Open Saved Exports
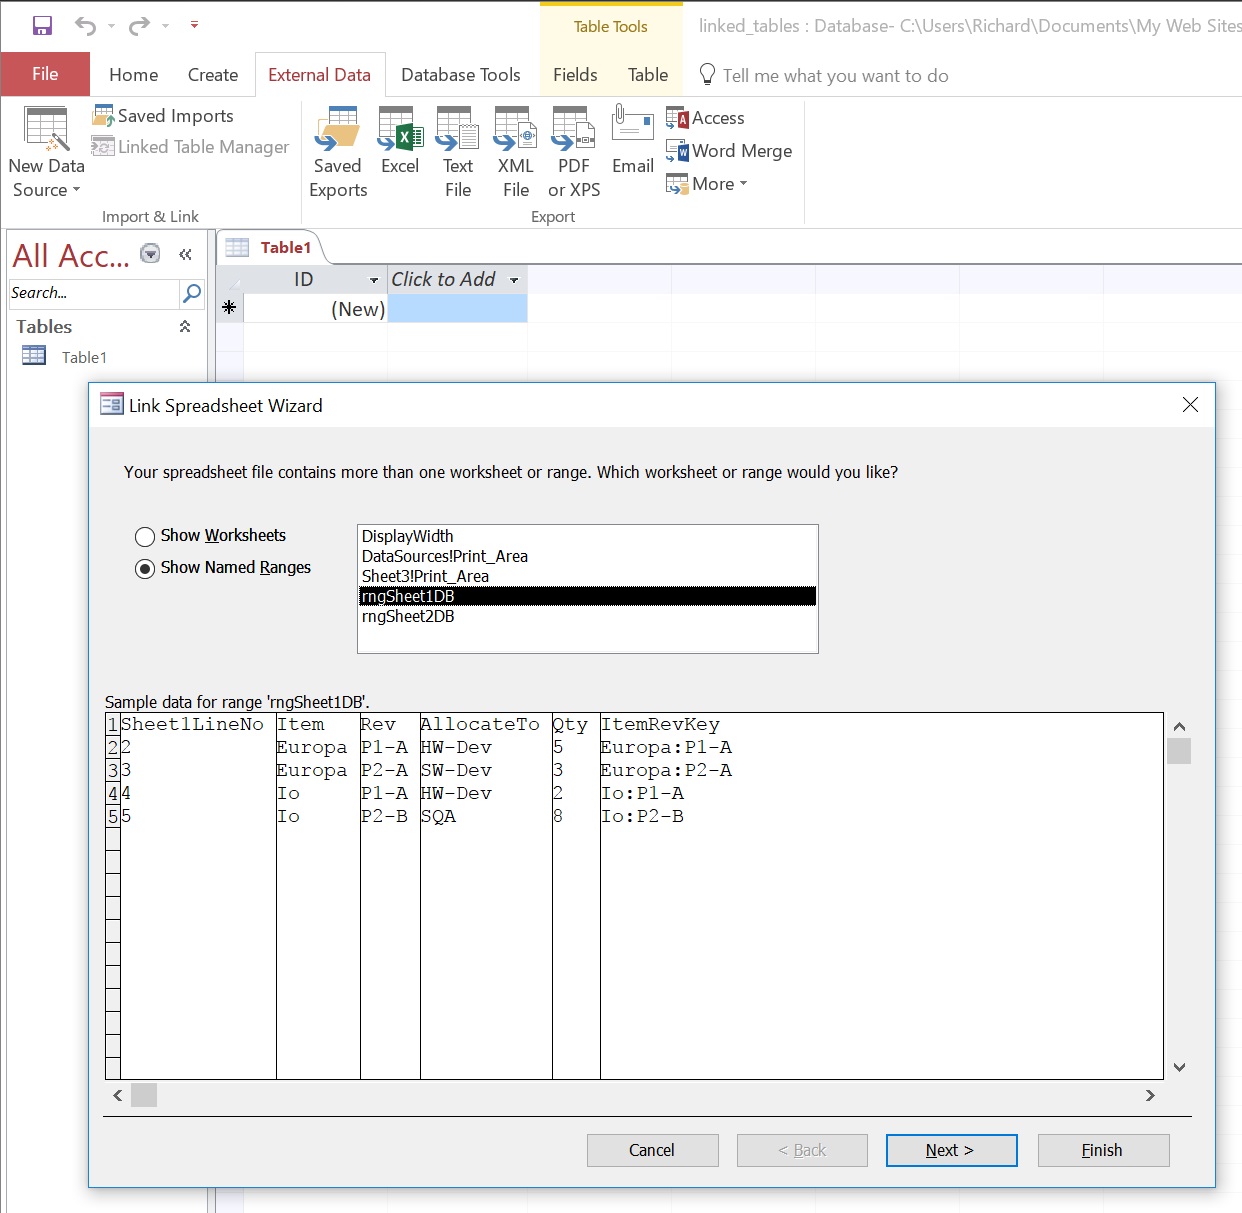Screen dimensions: 1242x1213 338,152
